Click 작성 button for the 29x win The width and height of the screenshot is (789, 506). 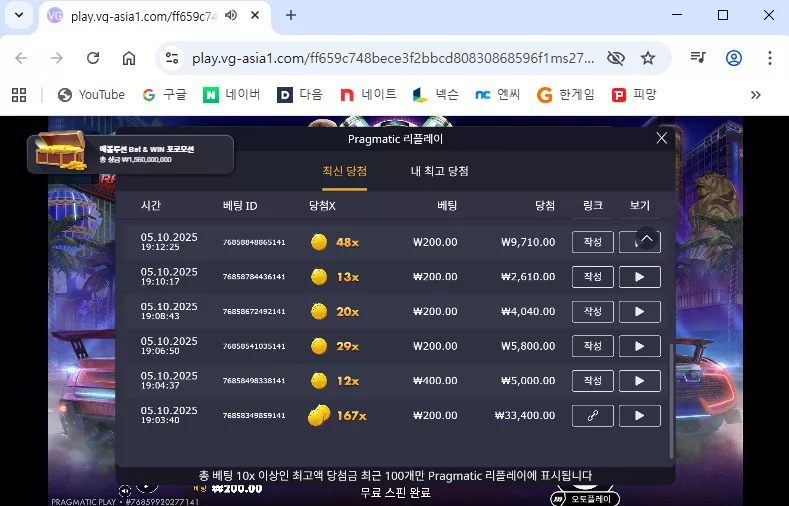[593, 346]
